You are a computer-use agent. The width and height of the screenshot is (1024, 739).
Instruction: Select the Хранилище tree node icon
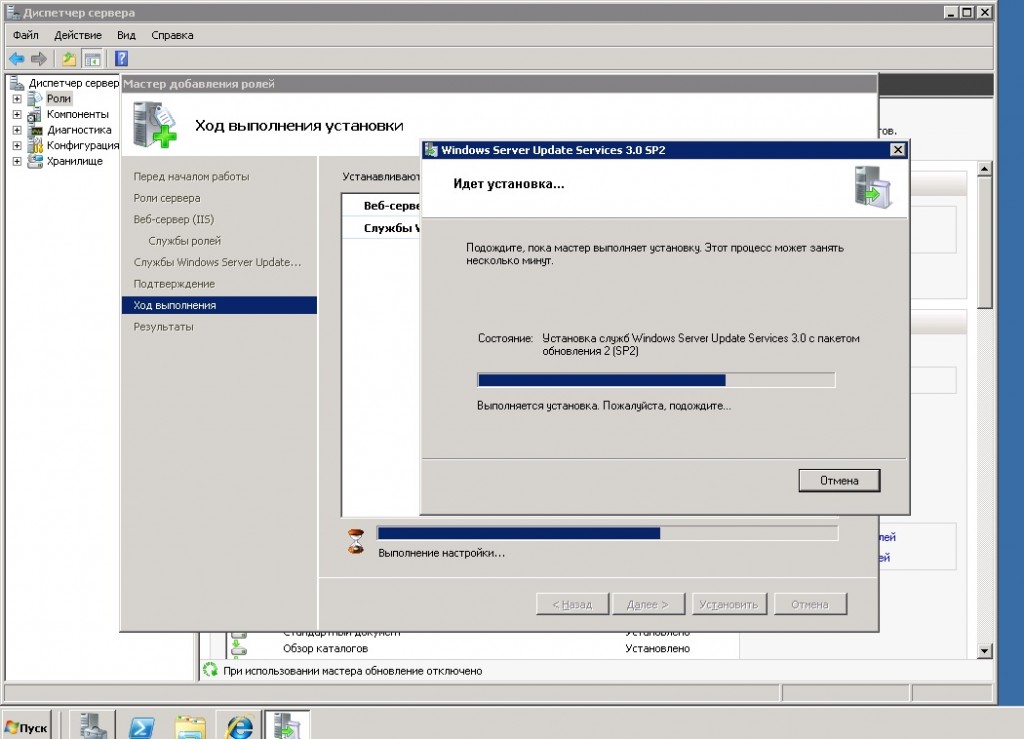point(35,161)
